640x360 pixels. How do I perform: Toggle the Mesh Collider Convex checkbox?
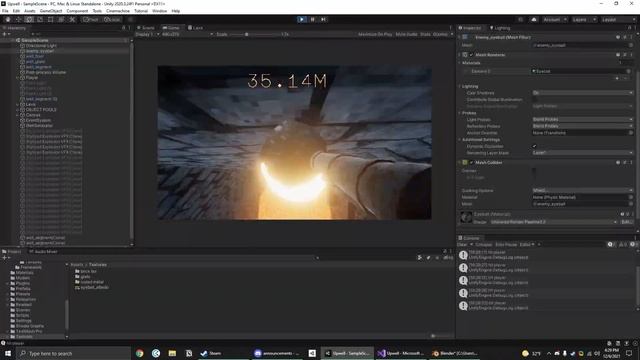(x=534, y=171)
